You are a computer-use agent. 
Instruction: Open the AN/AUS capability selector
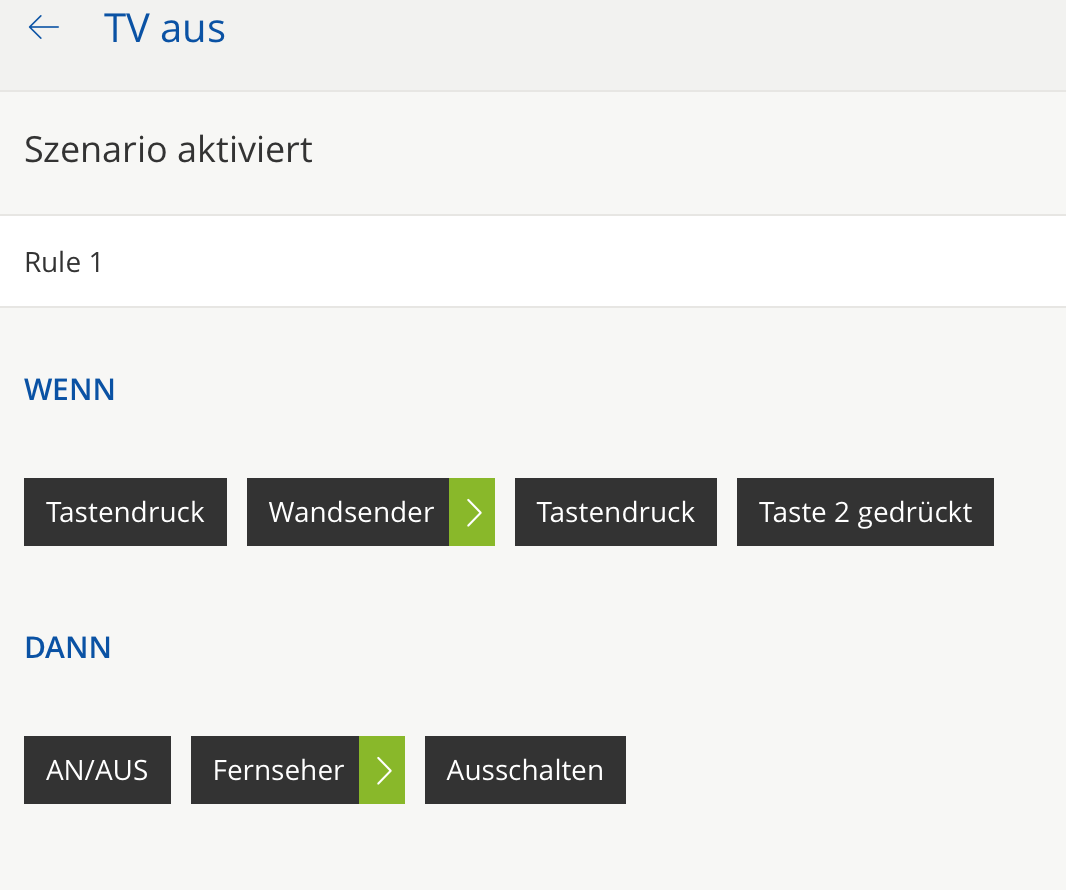97,770
